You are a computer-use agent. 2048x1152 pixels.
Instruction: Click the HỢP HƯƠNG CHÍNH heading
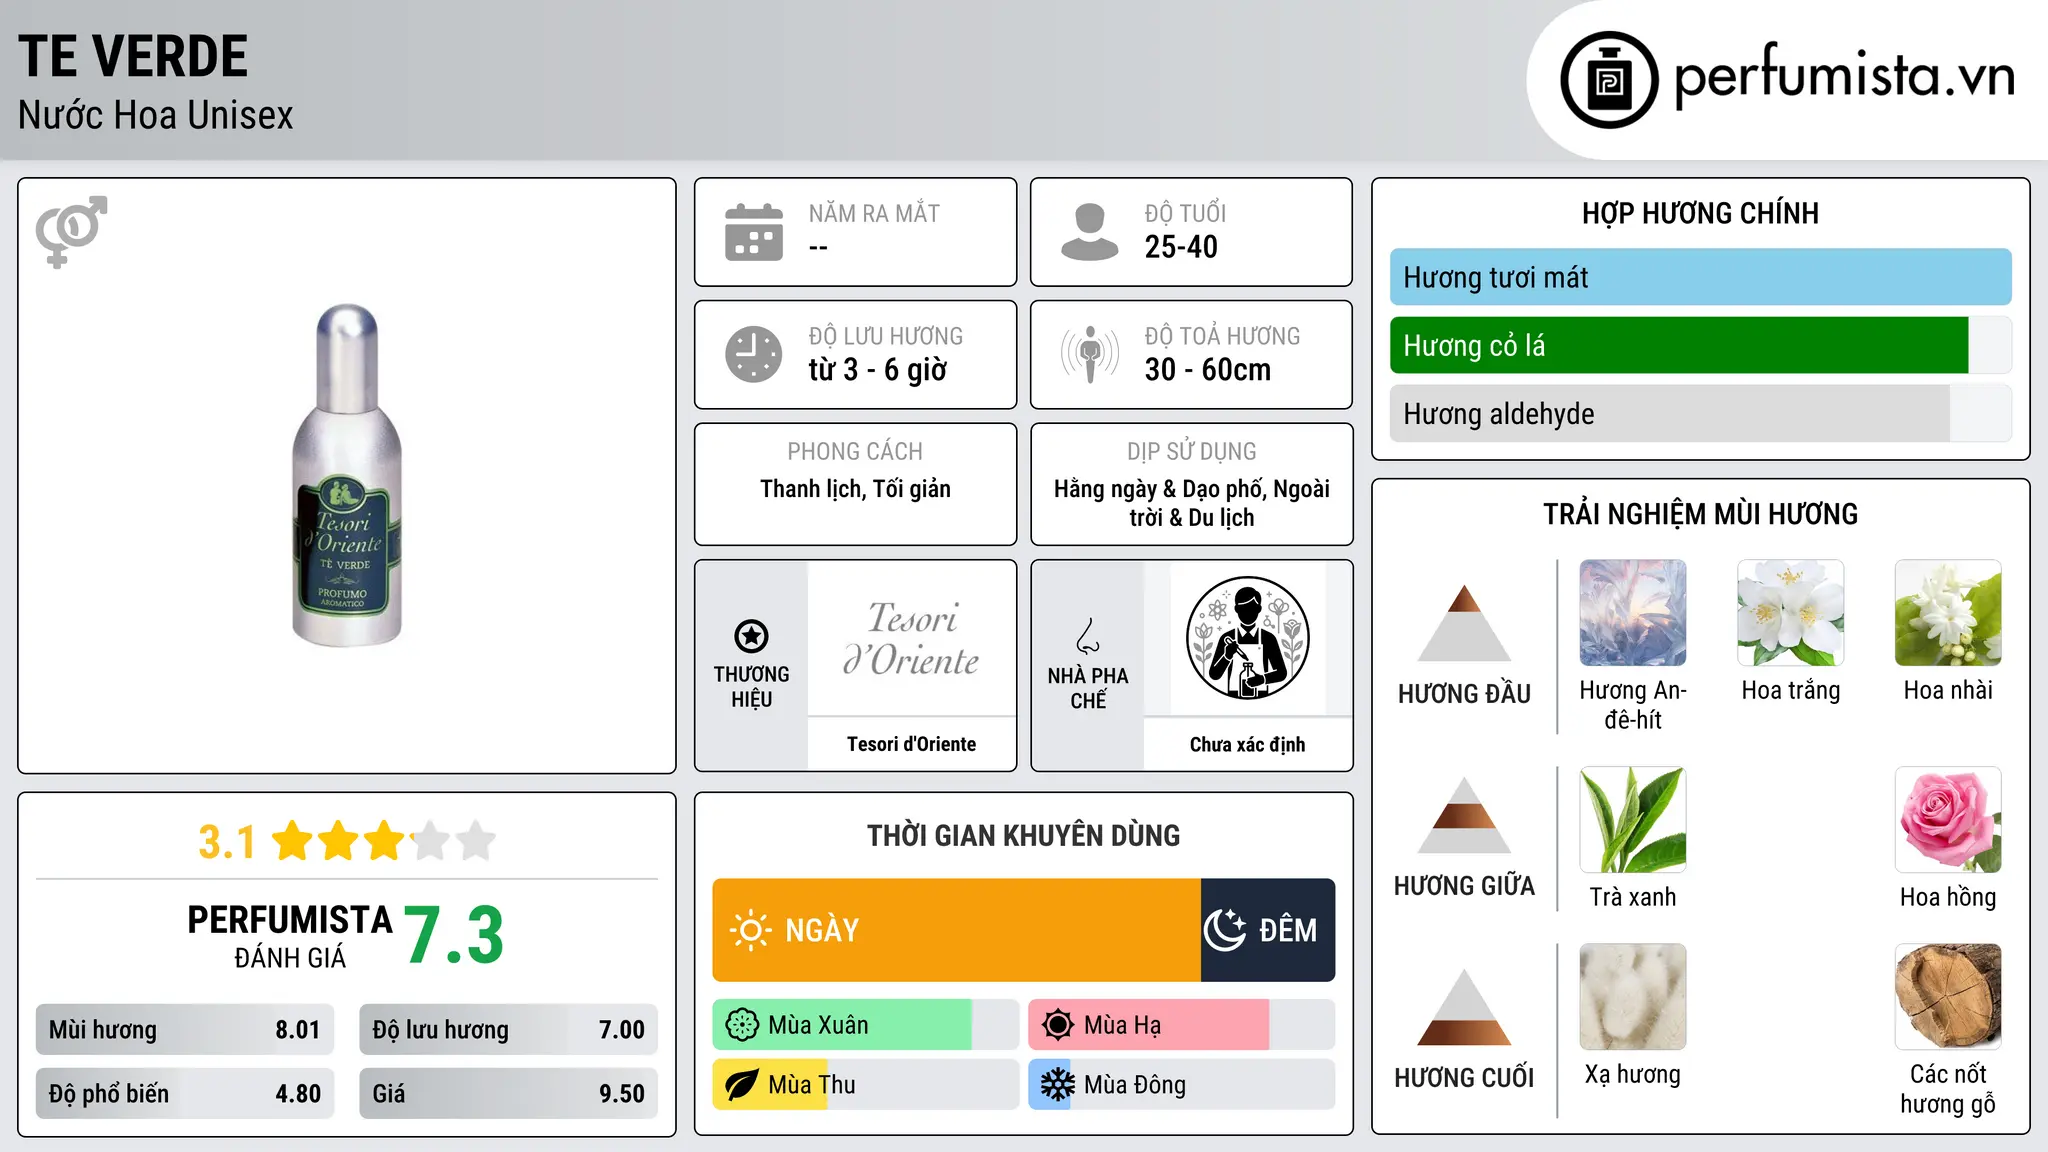coord(1700,213)
